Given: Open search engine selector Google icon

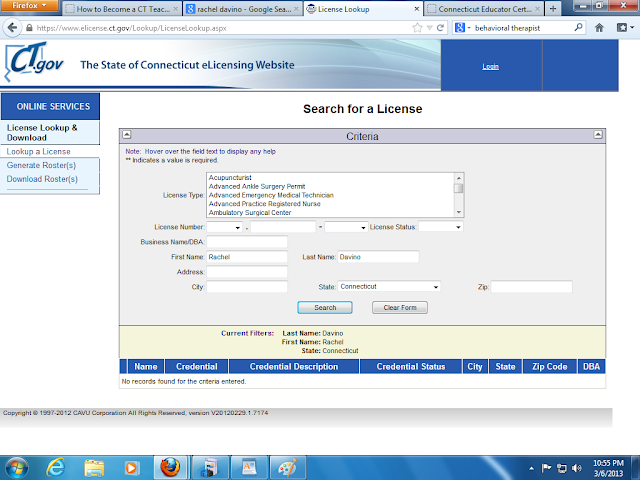Looking at the screenshot, I should [462, 28].
